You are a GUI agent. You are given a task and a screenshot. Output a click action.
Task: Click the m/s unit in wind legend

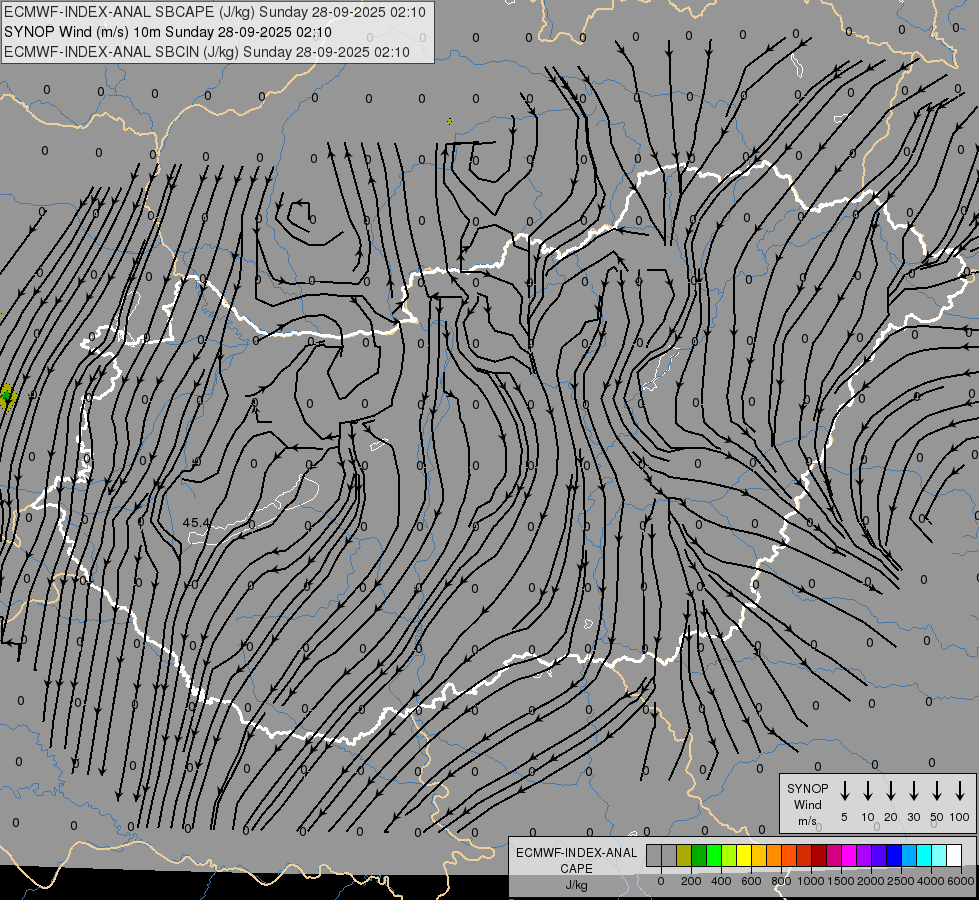coord(807,821)
